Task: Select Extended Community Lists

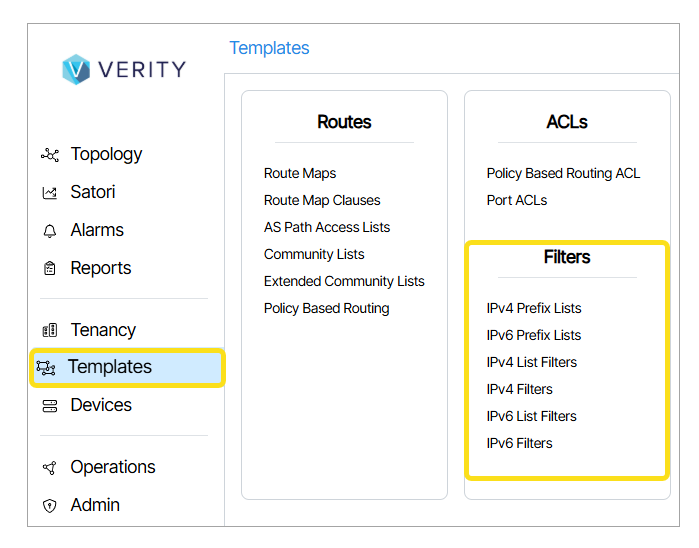Action: pyautogui.click(x=344, y=282)
